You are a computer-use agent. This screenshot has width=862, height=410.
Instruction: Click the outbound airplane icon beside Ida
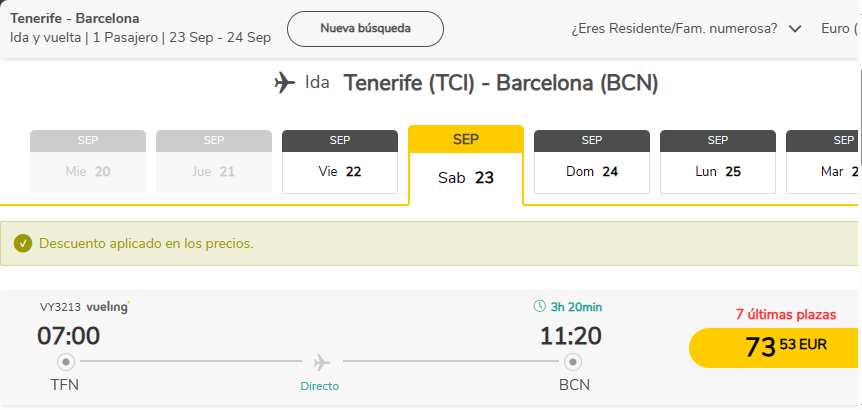285,84
